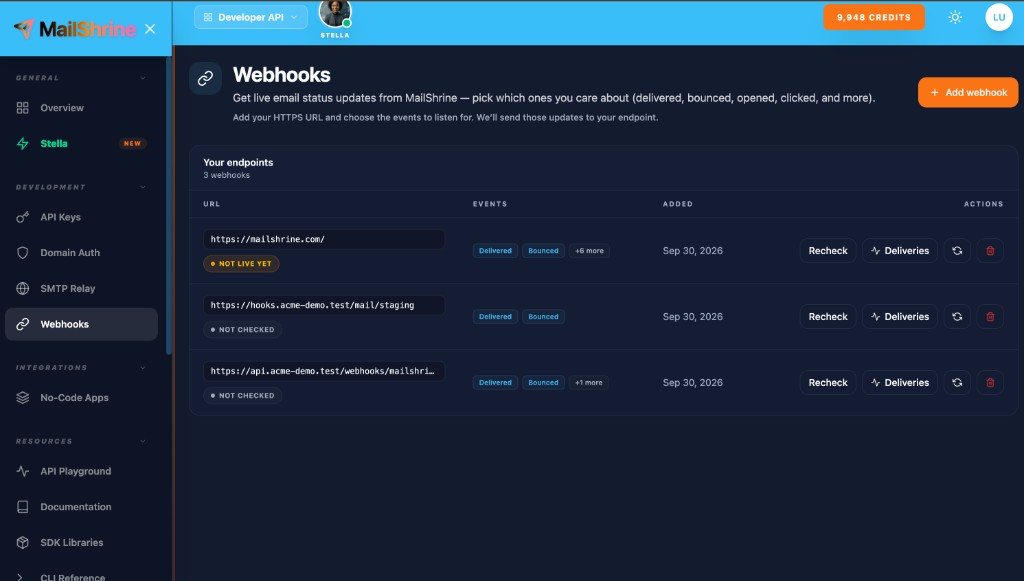Screen dimensions: 1024x581
Task: Click Delivered tag on mailshrine.com row
Action: (x=495, y=251)
